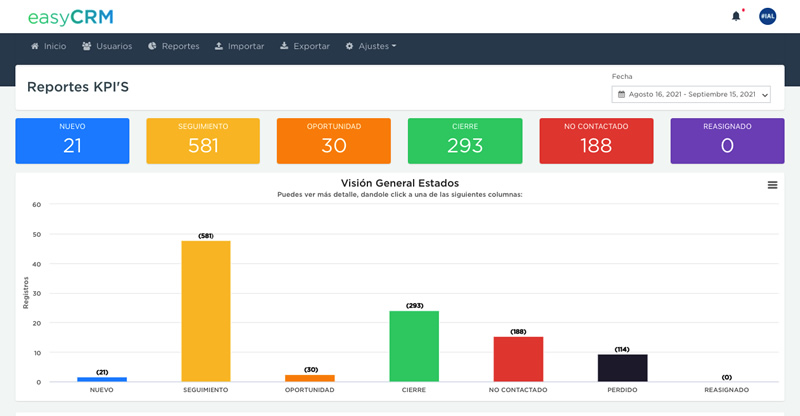800x416 pixels.
Task: Click Importar in the navigation bar
Action: (240, 46)
